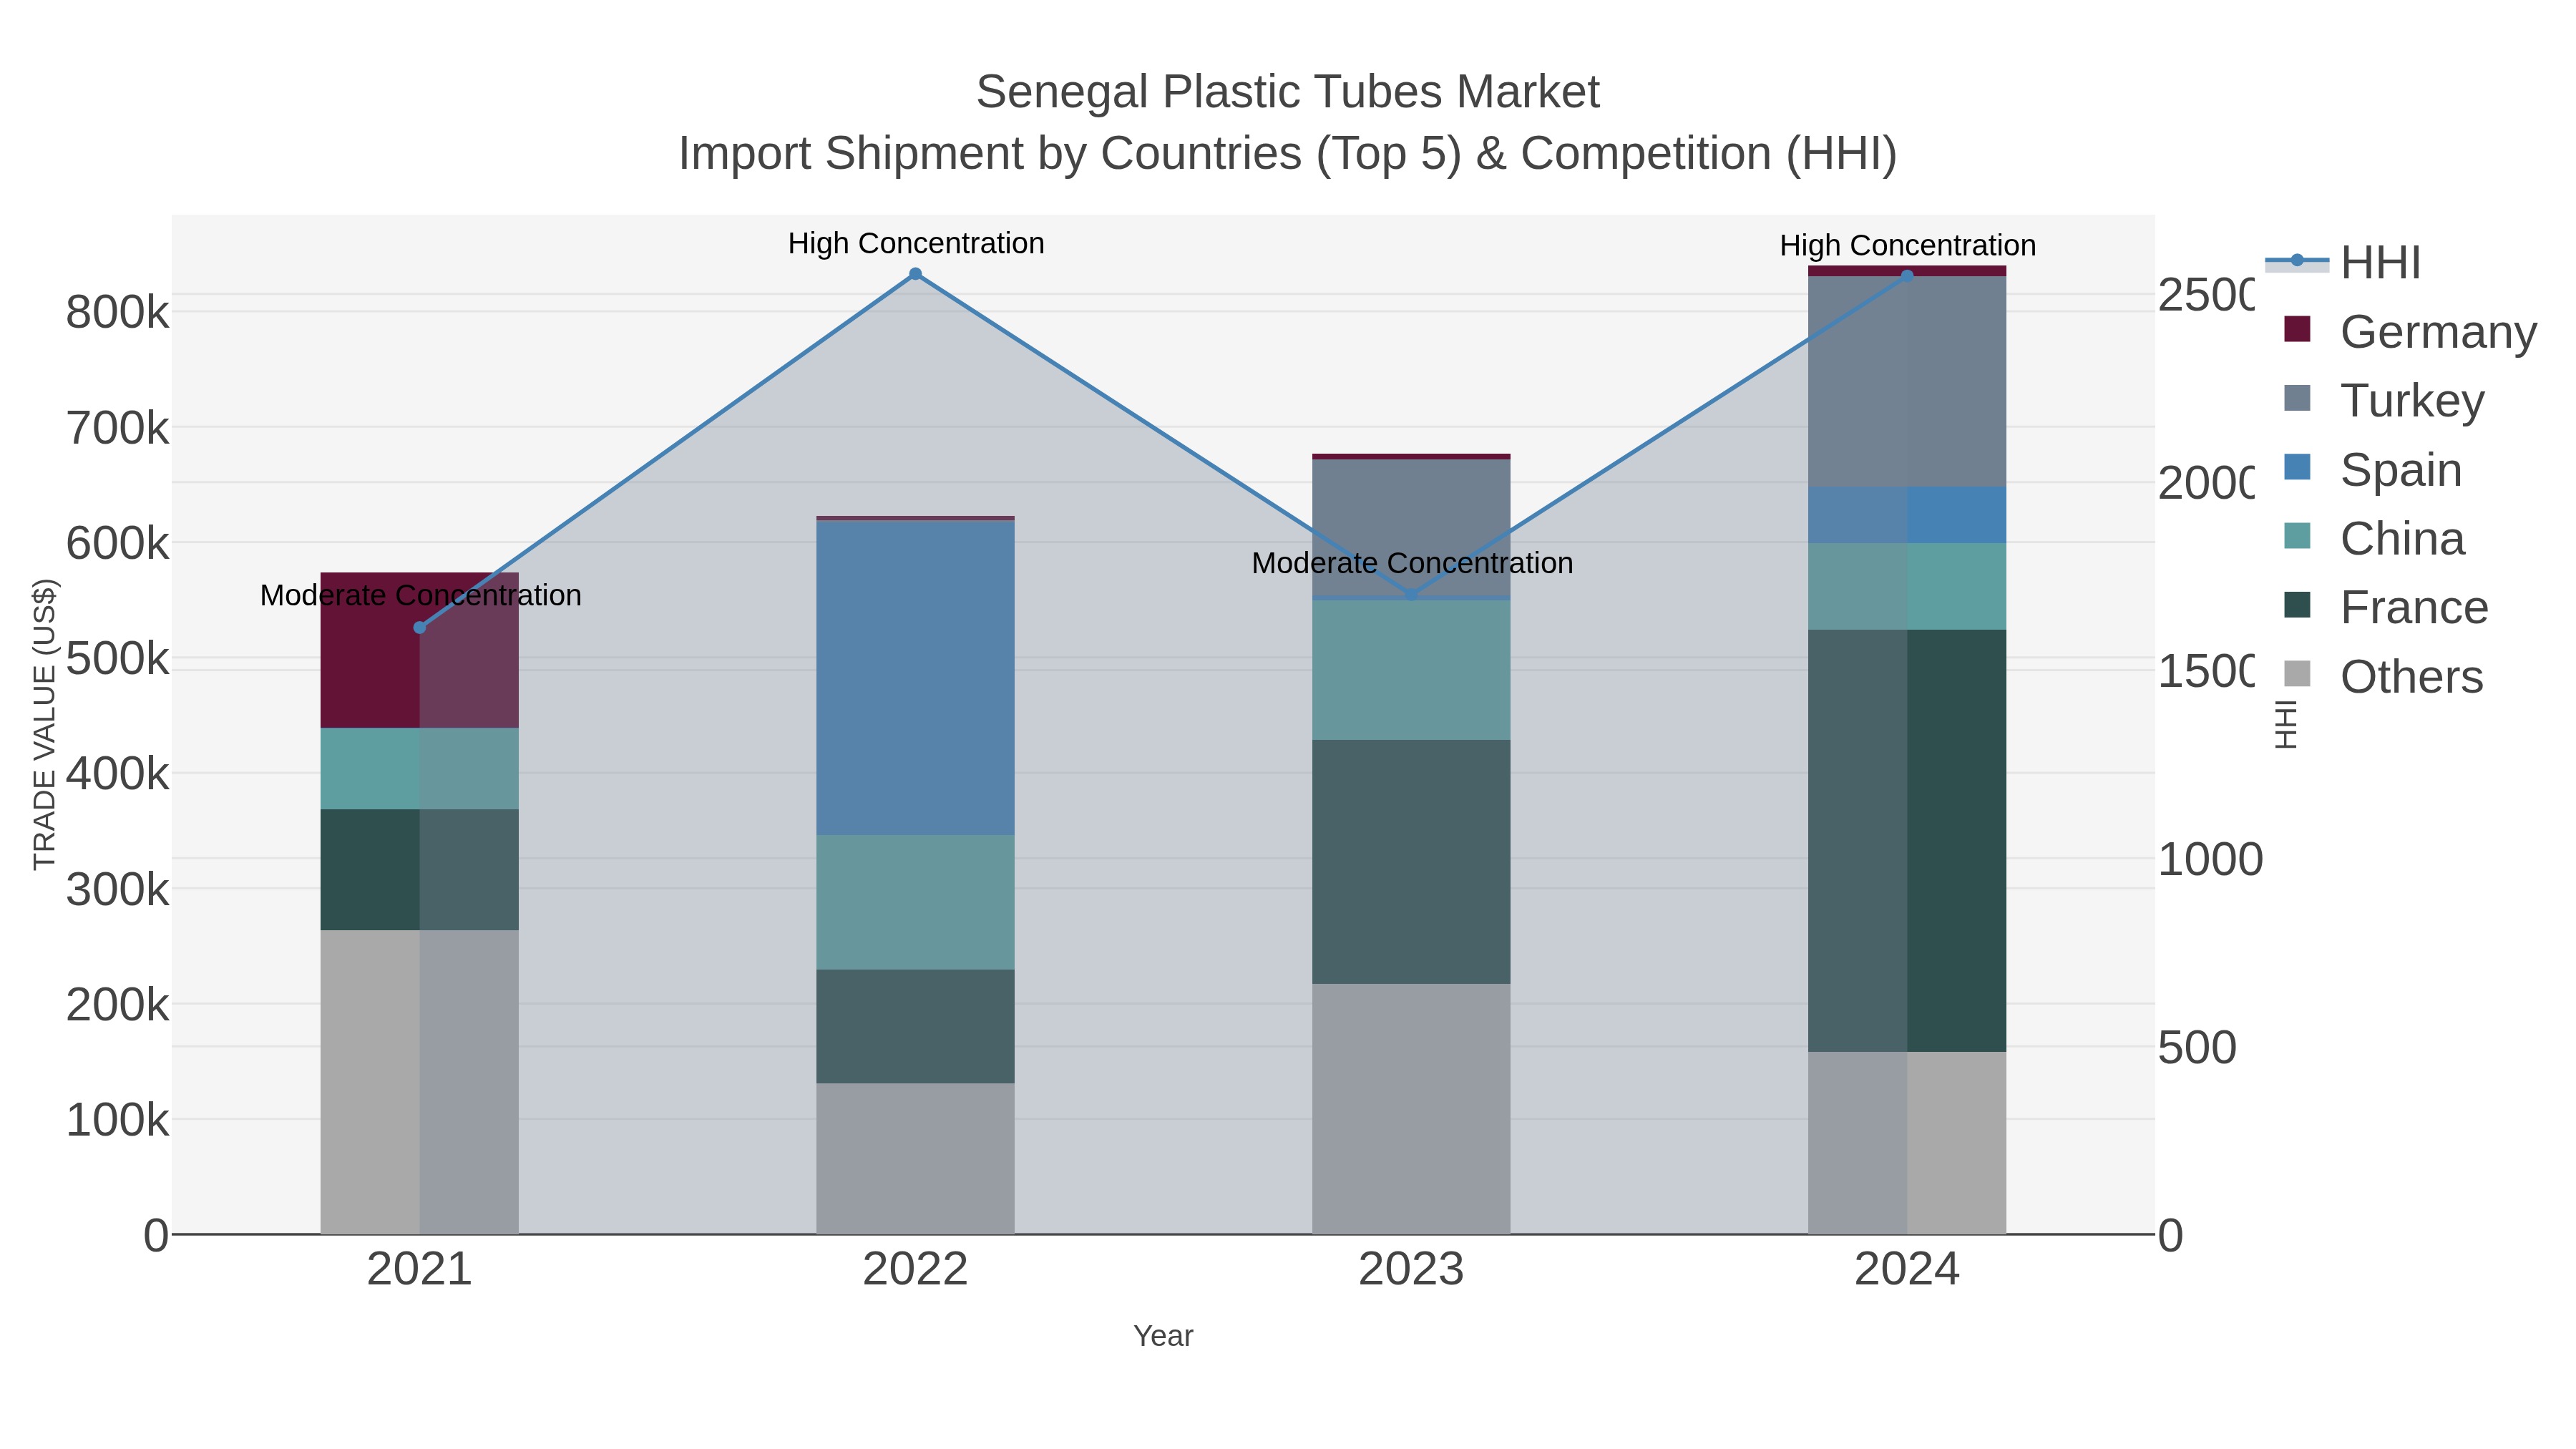Click the 'Year' x-axis title
Screen dimensions: 2576x1449
[x=1163, y=1336]
